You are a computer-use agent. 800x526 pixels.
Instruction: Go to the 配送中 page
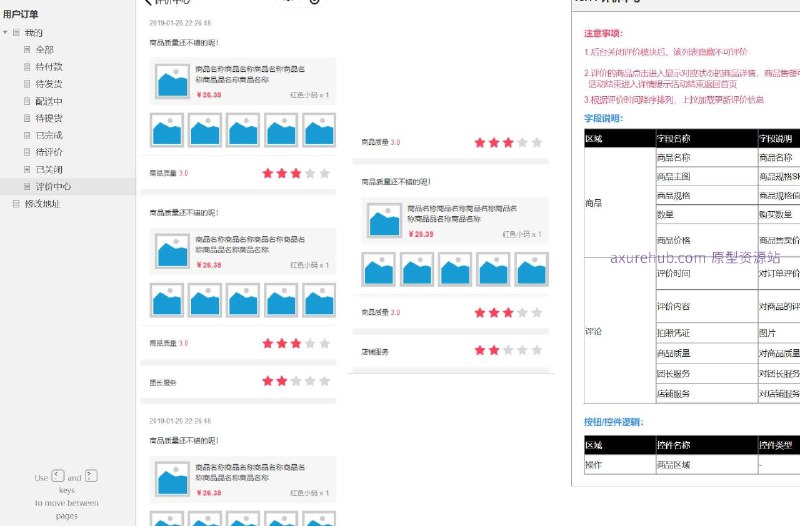49,101
